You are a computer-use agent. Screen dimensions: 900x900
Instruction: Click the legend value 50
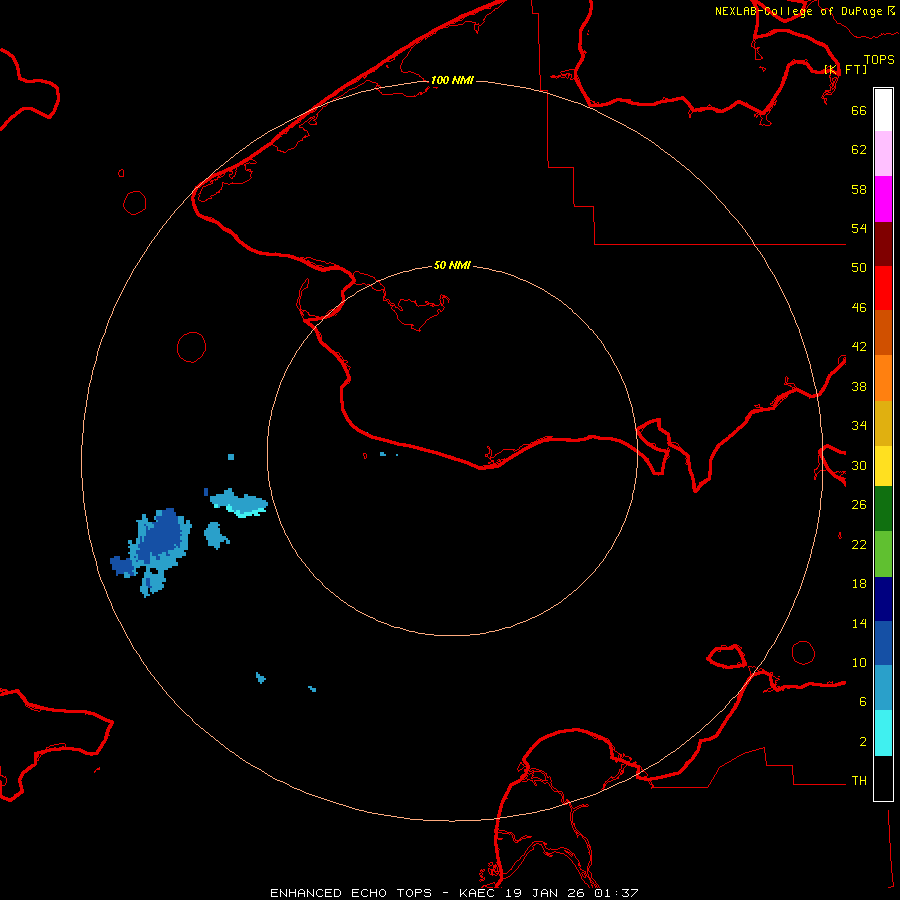[x=859, y=267]
